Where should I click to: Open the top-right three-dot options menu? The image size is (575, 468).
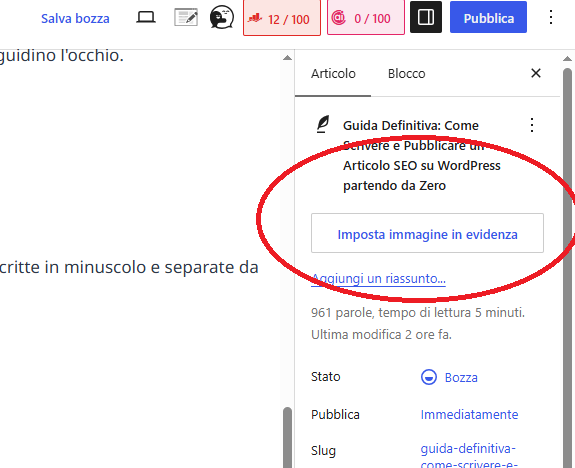click(551, 17)
